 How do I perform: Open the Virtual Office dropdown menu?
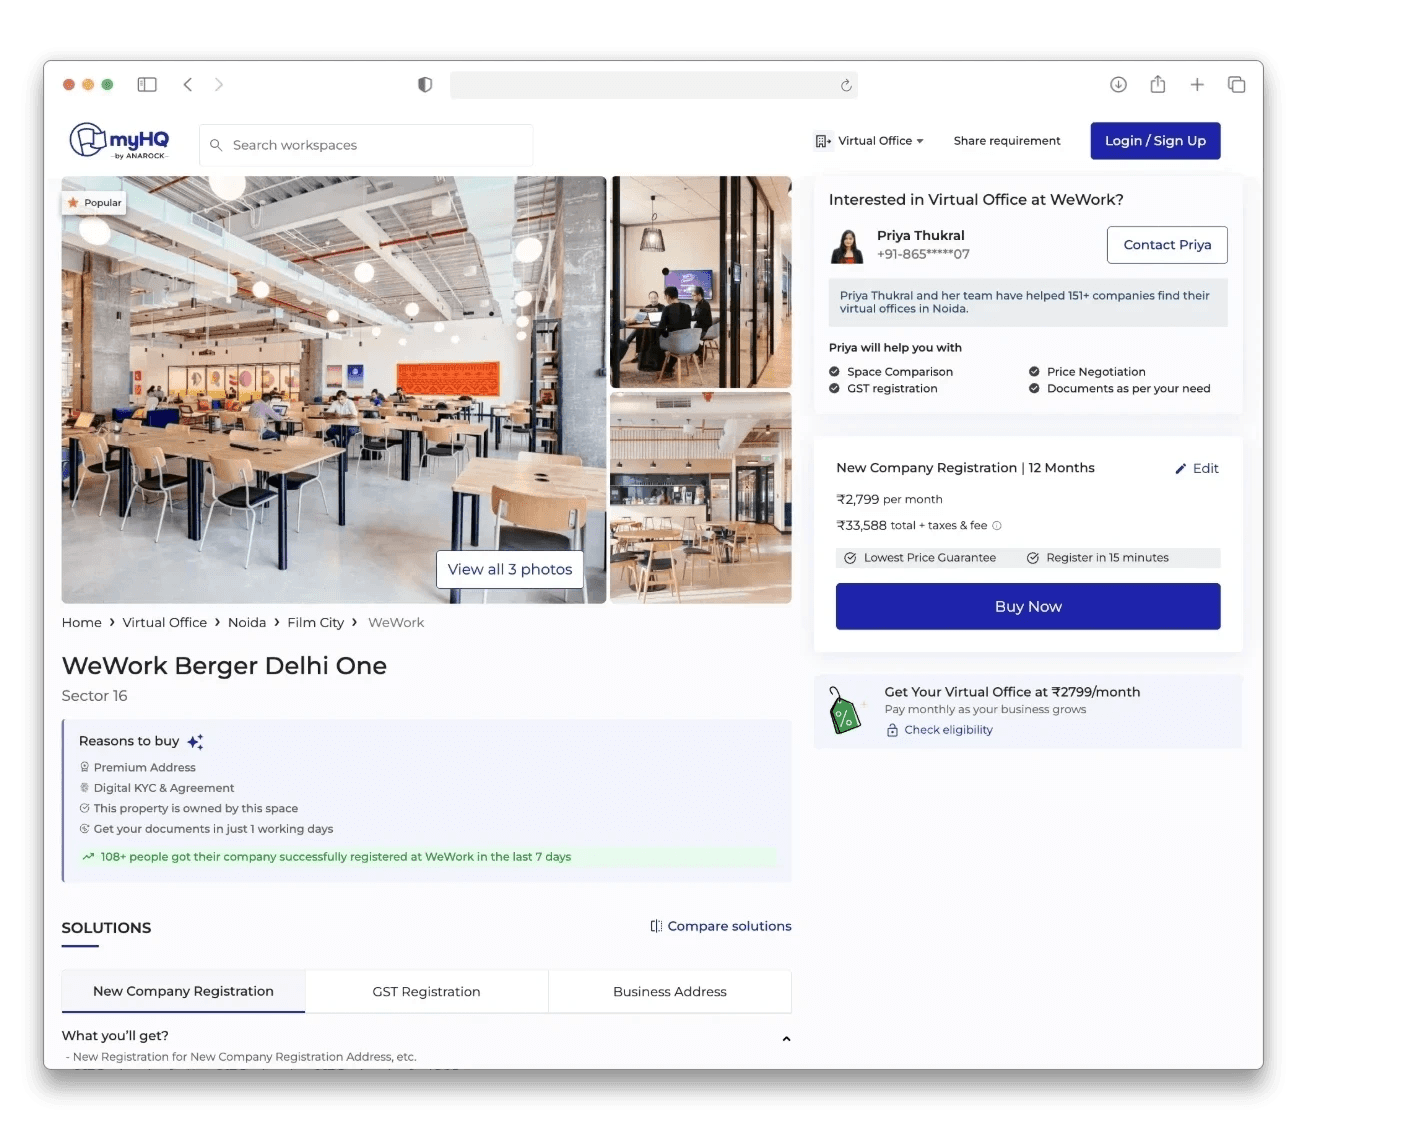pos(869,142)
